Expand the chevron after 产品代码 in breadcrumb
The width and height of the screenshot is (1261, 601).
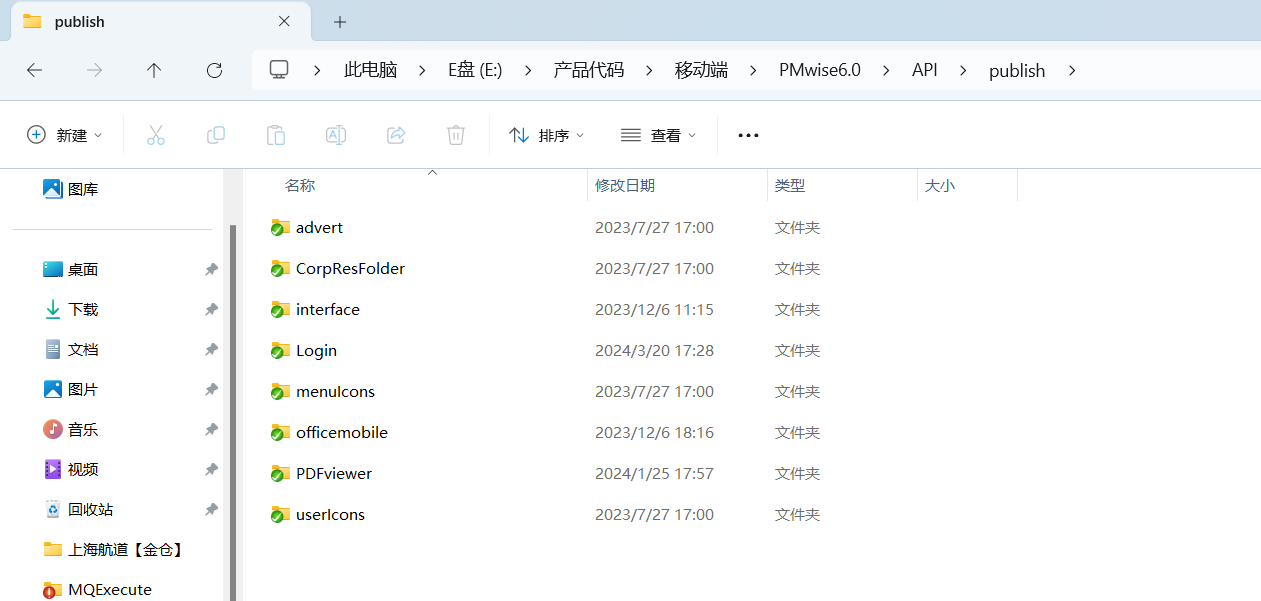tap(649, 70)
